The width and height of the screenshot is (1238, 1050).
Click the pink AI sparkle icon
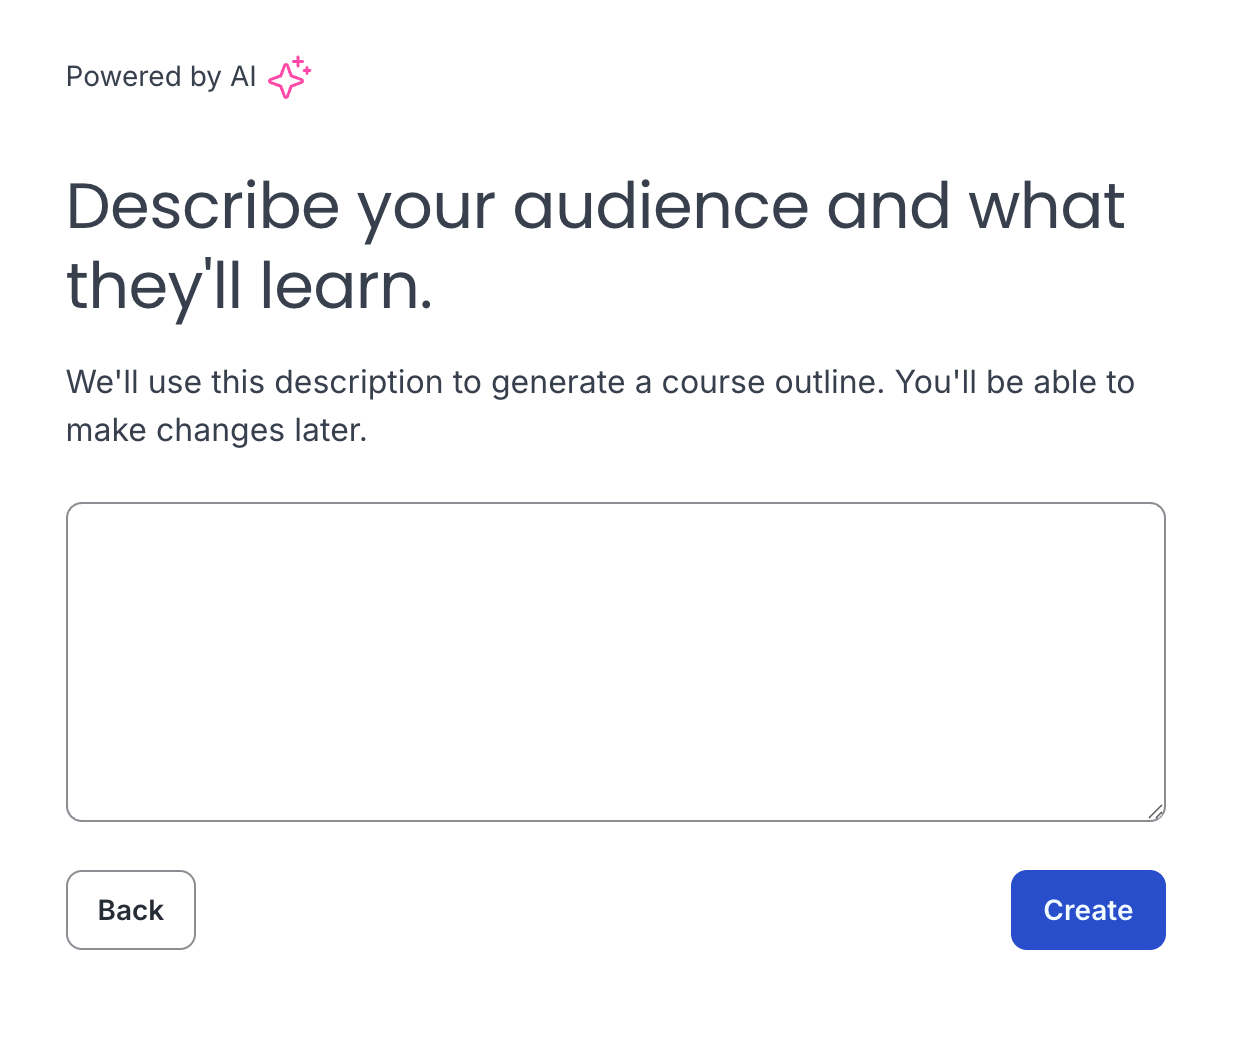tap(289, 78)
